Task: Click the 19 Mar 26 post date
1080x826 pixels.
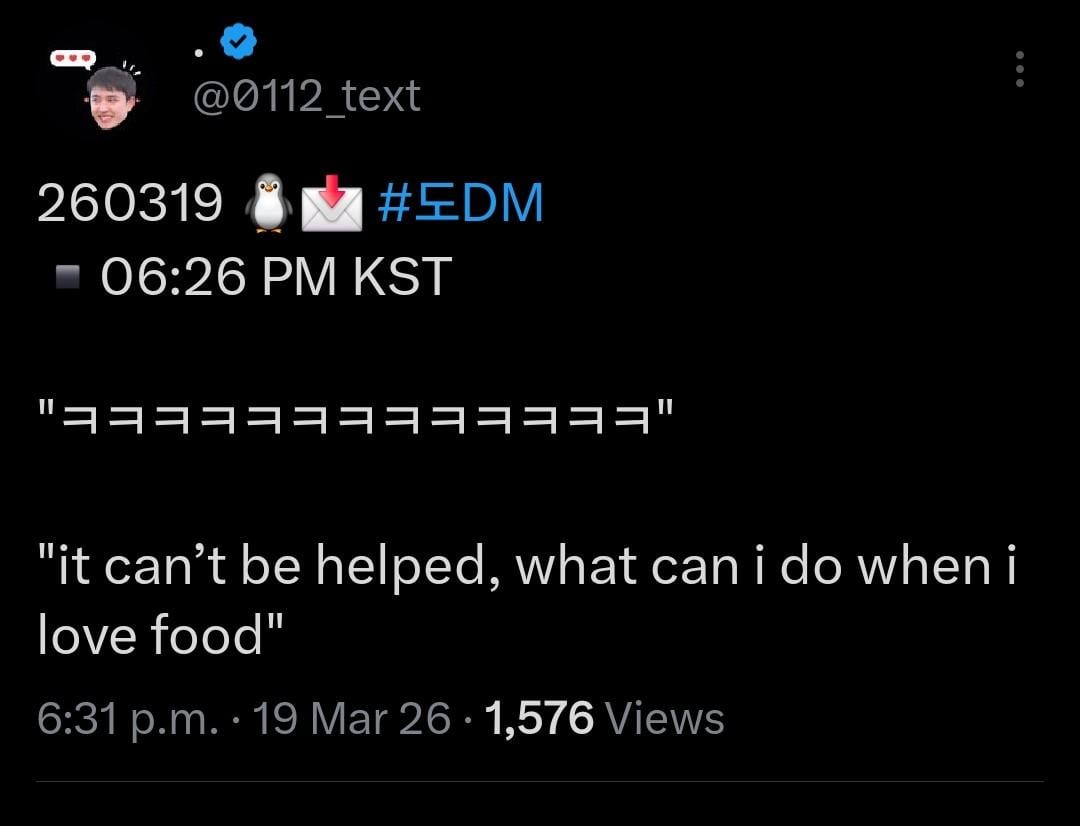Action: [351, 718]
